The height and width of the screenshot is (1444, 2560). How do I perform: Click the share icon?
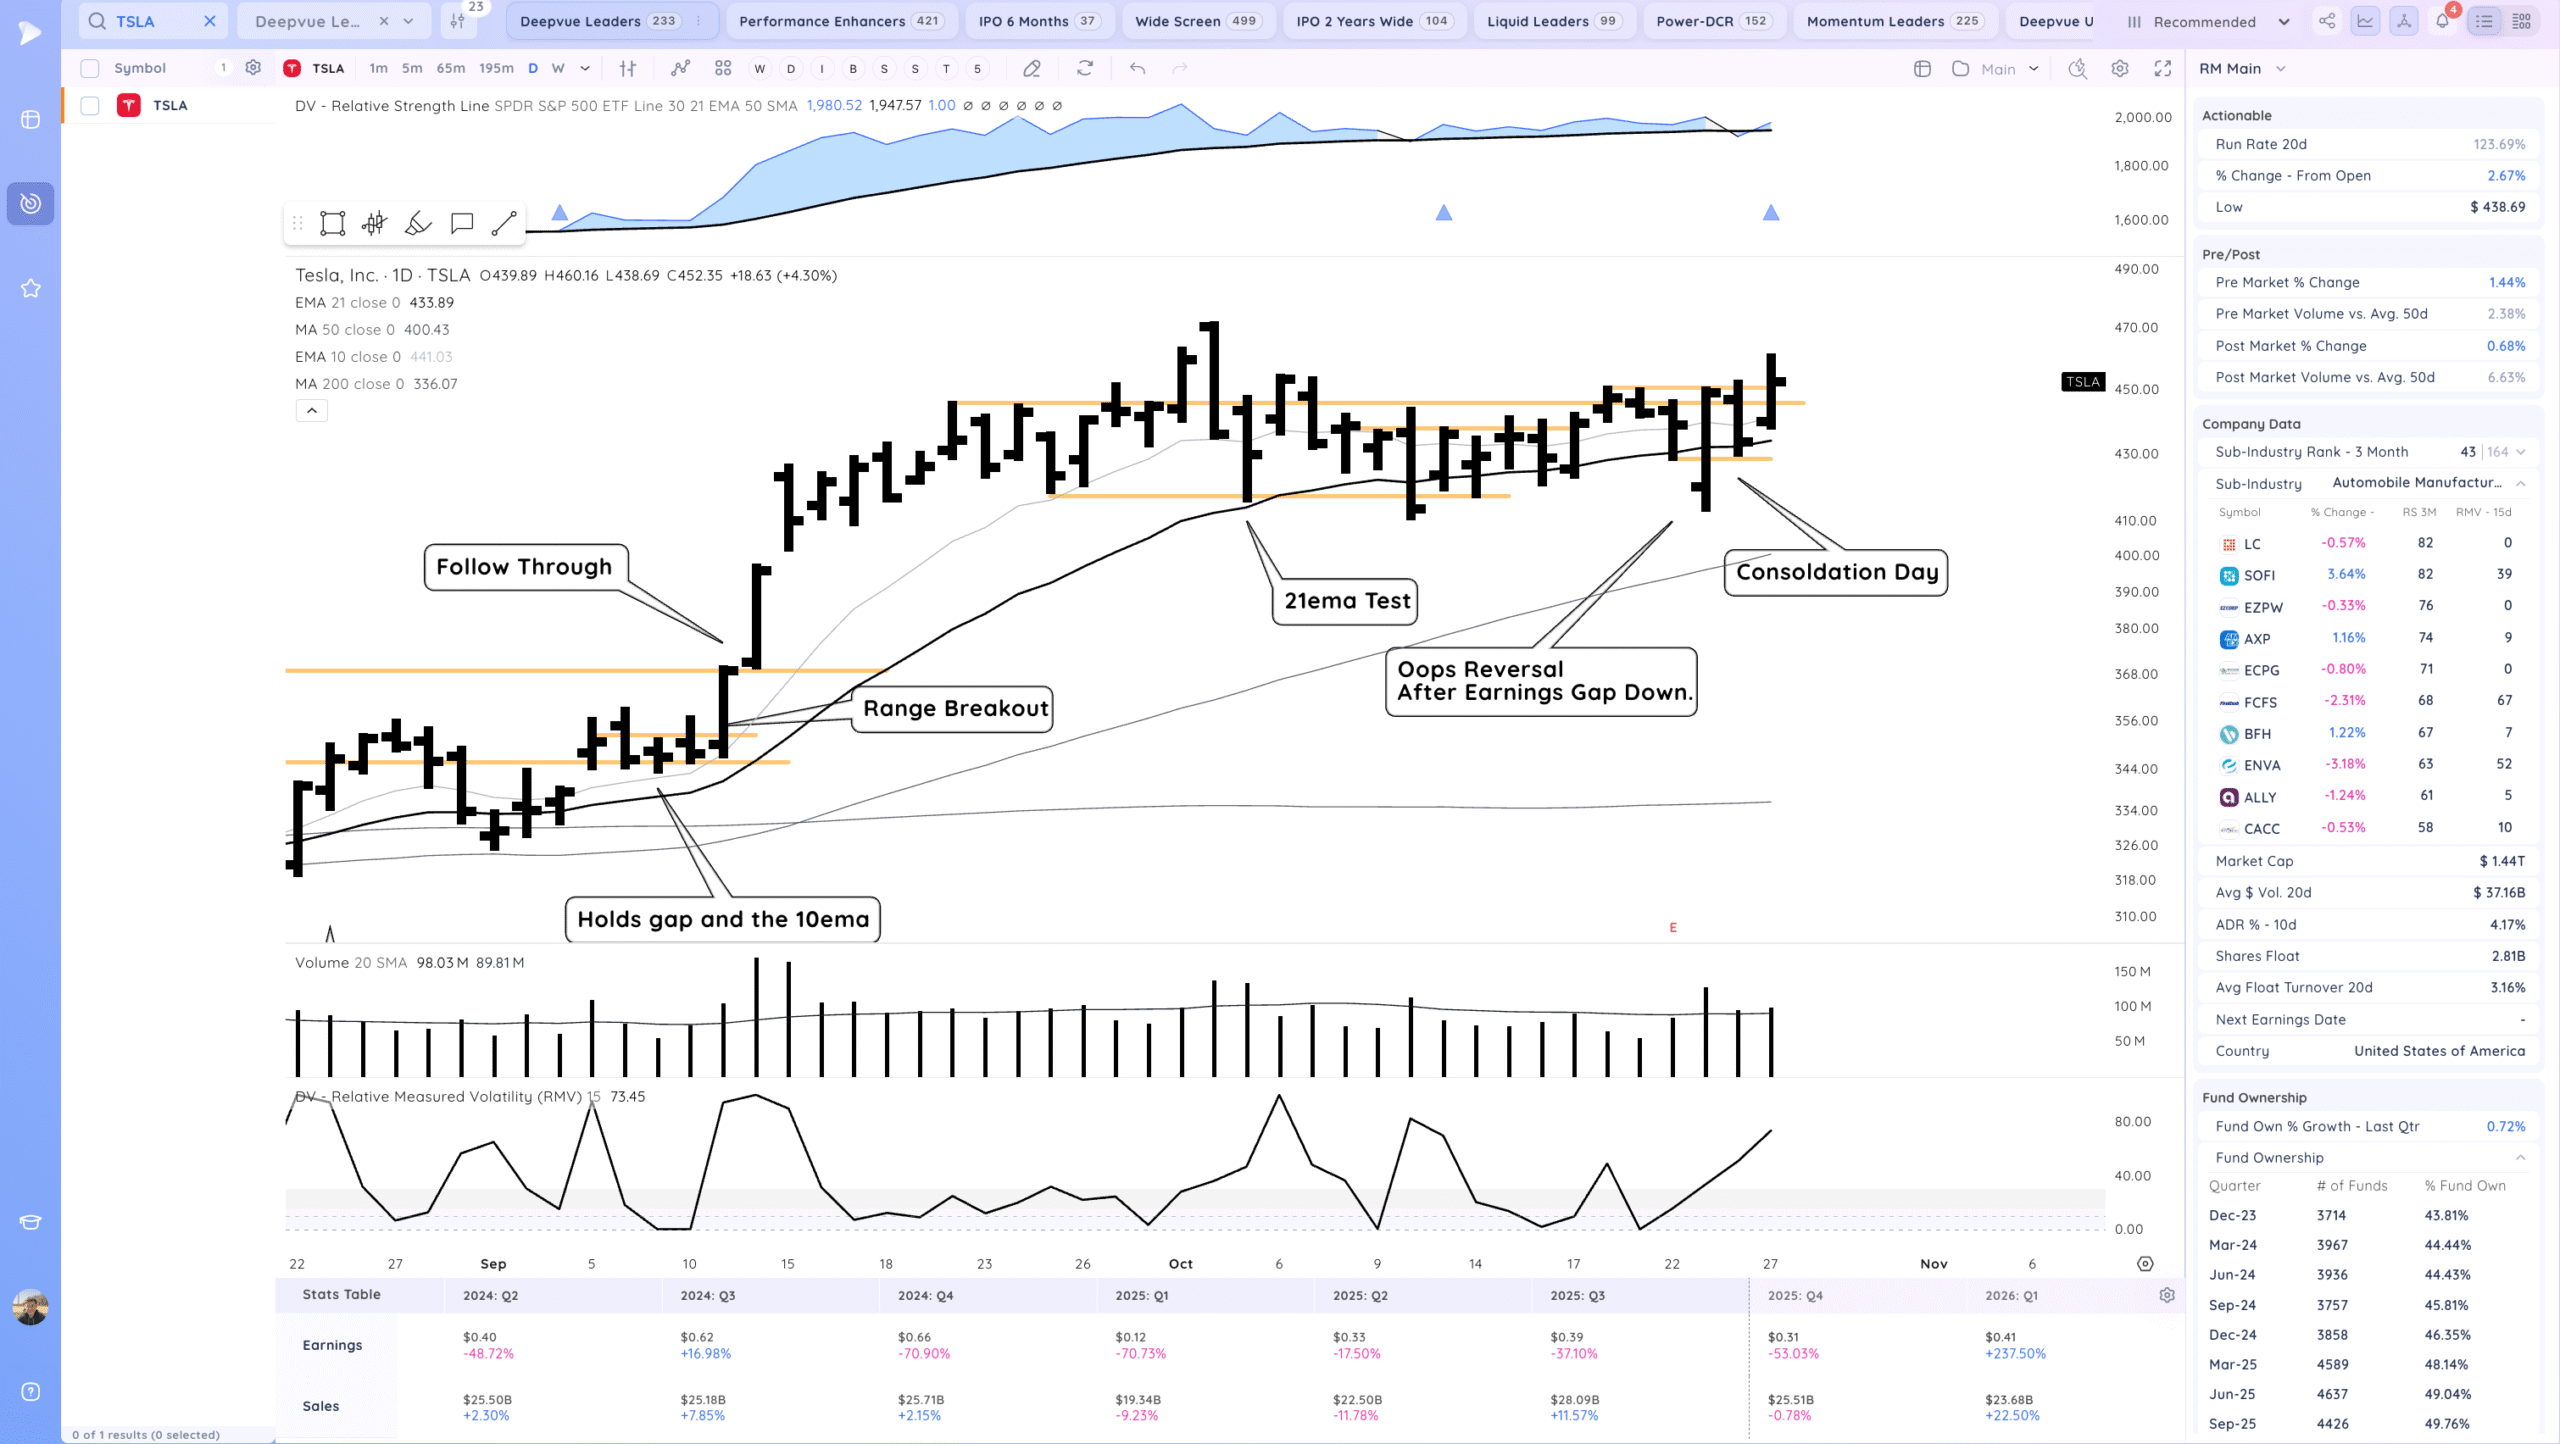pos(2327,21)
